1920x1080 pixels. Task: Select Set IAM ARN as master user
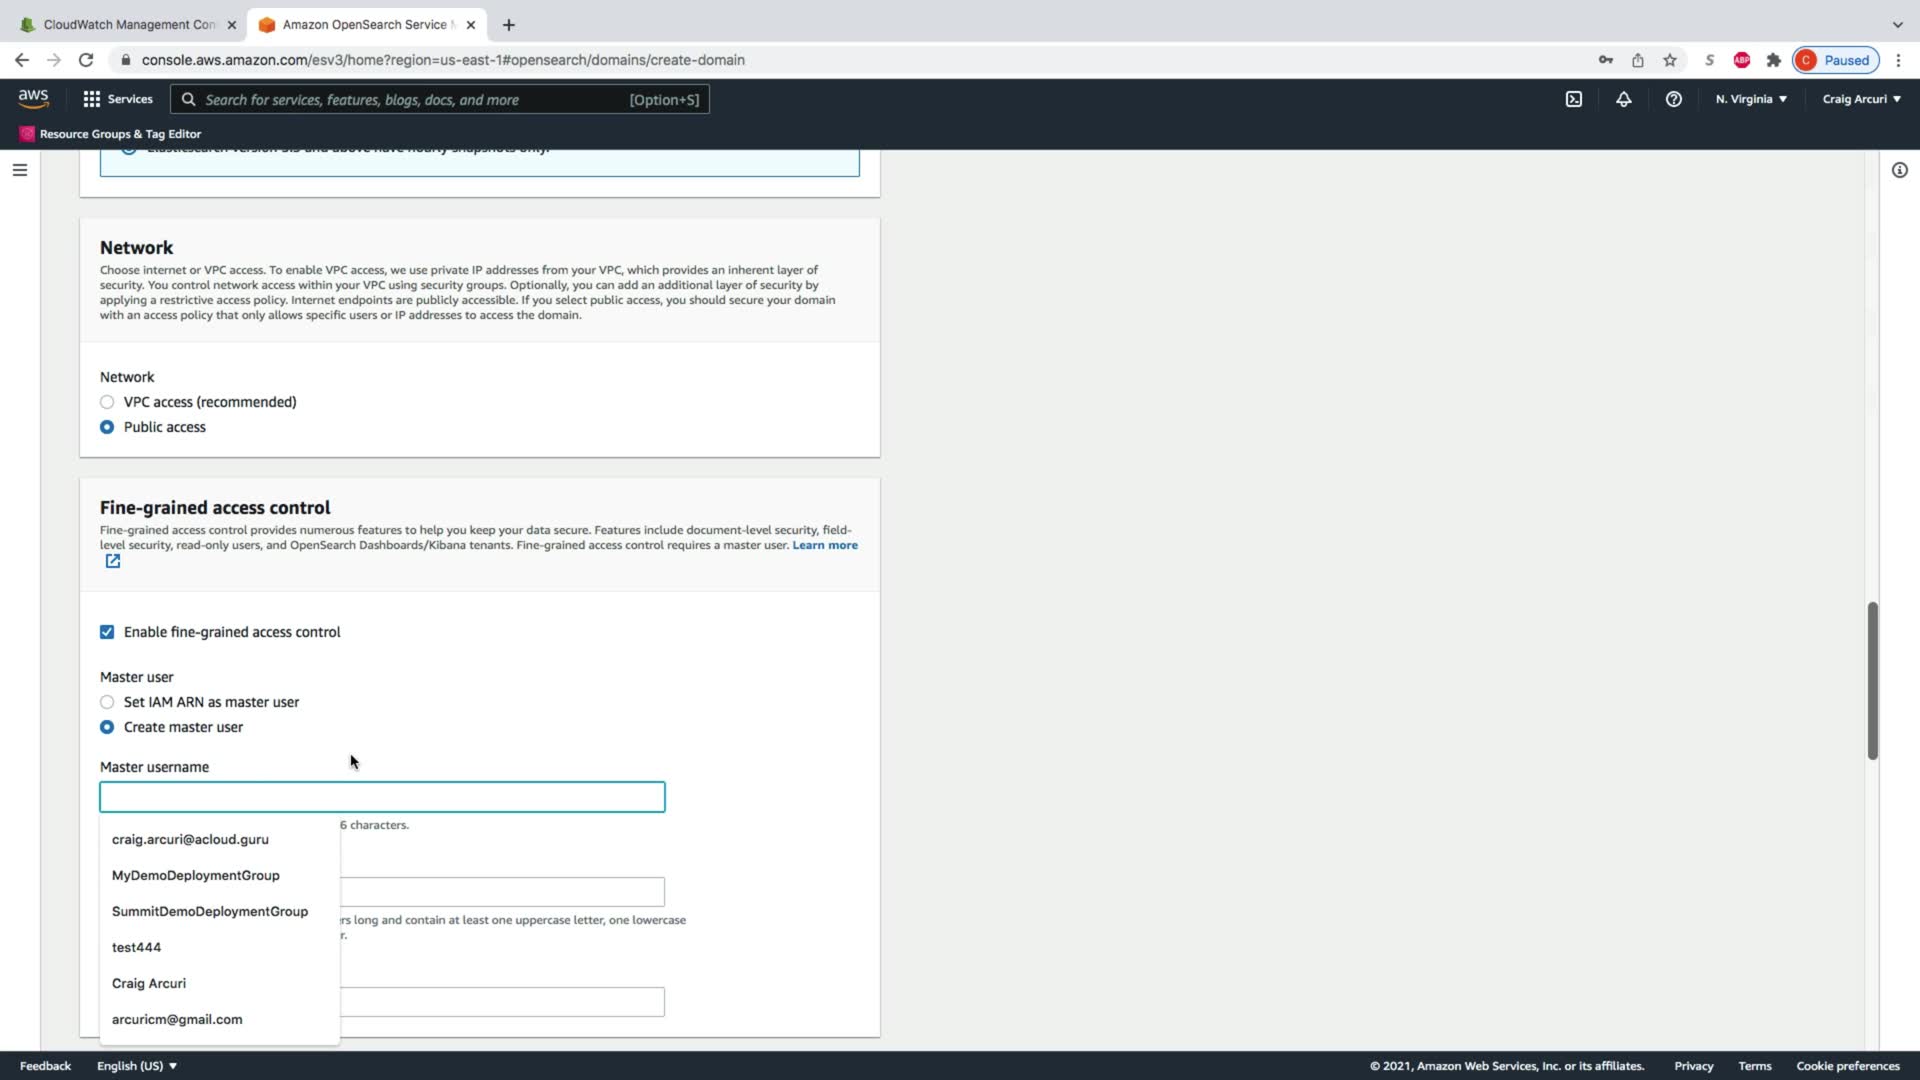[107, 702]
